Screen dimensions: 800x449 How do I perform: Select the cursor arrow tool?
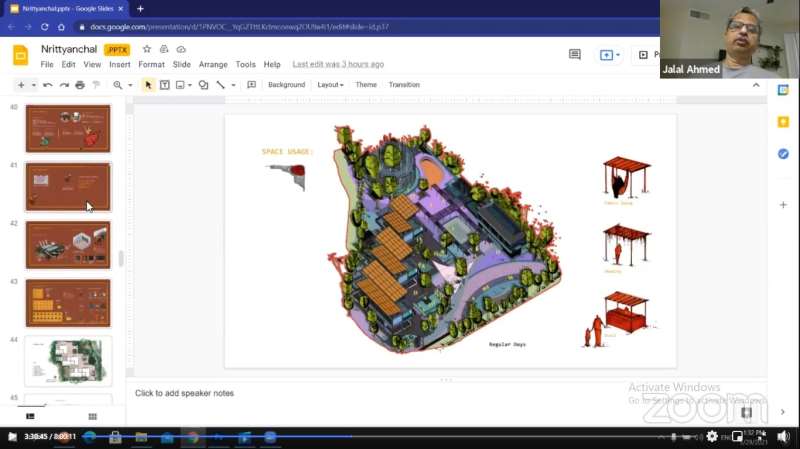[x=148, y=85]
